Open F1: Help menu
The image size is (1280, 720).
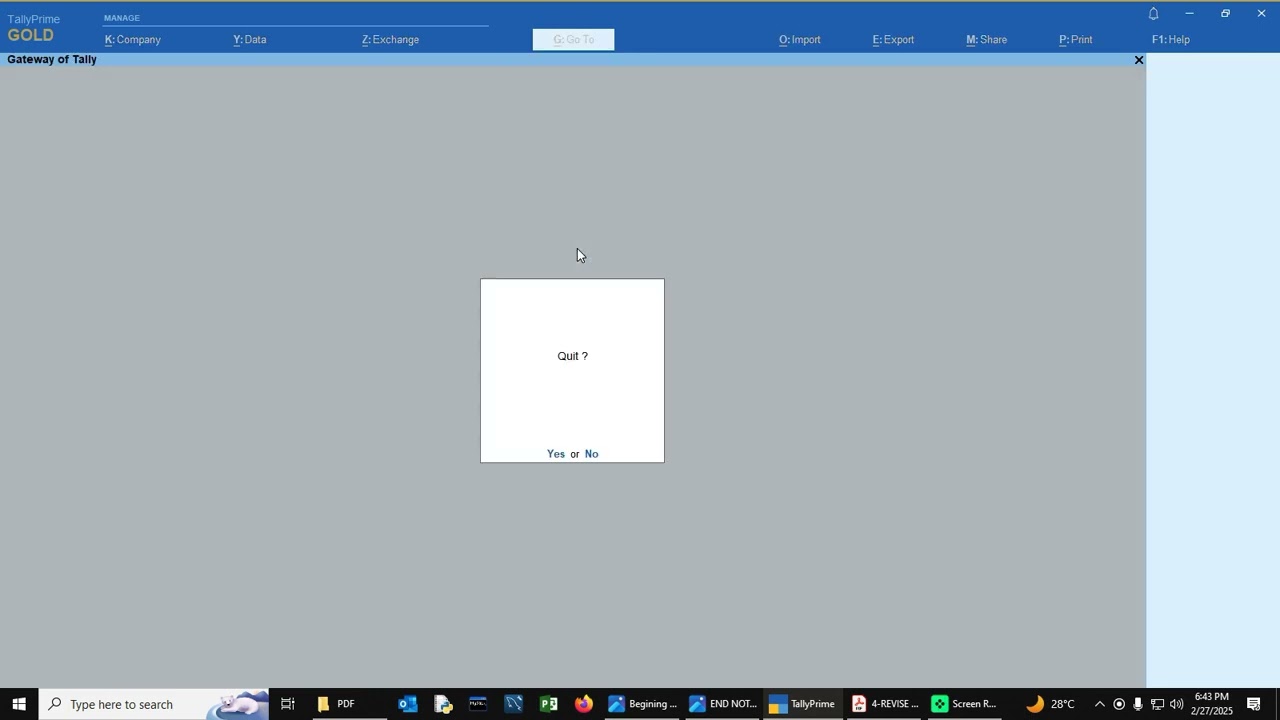[x=1171, y=40]
